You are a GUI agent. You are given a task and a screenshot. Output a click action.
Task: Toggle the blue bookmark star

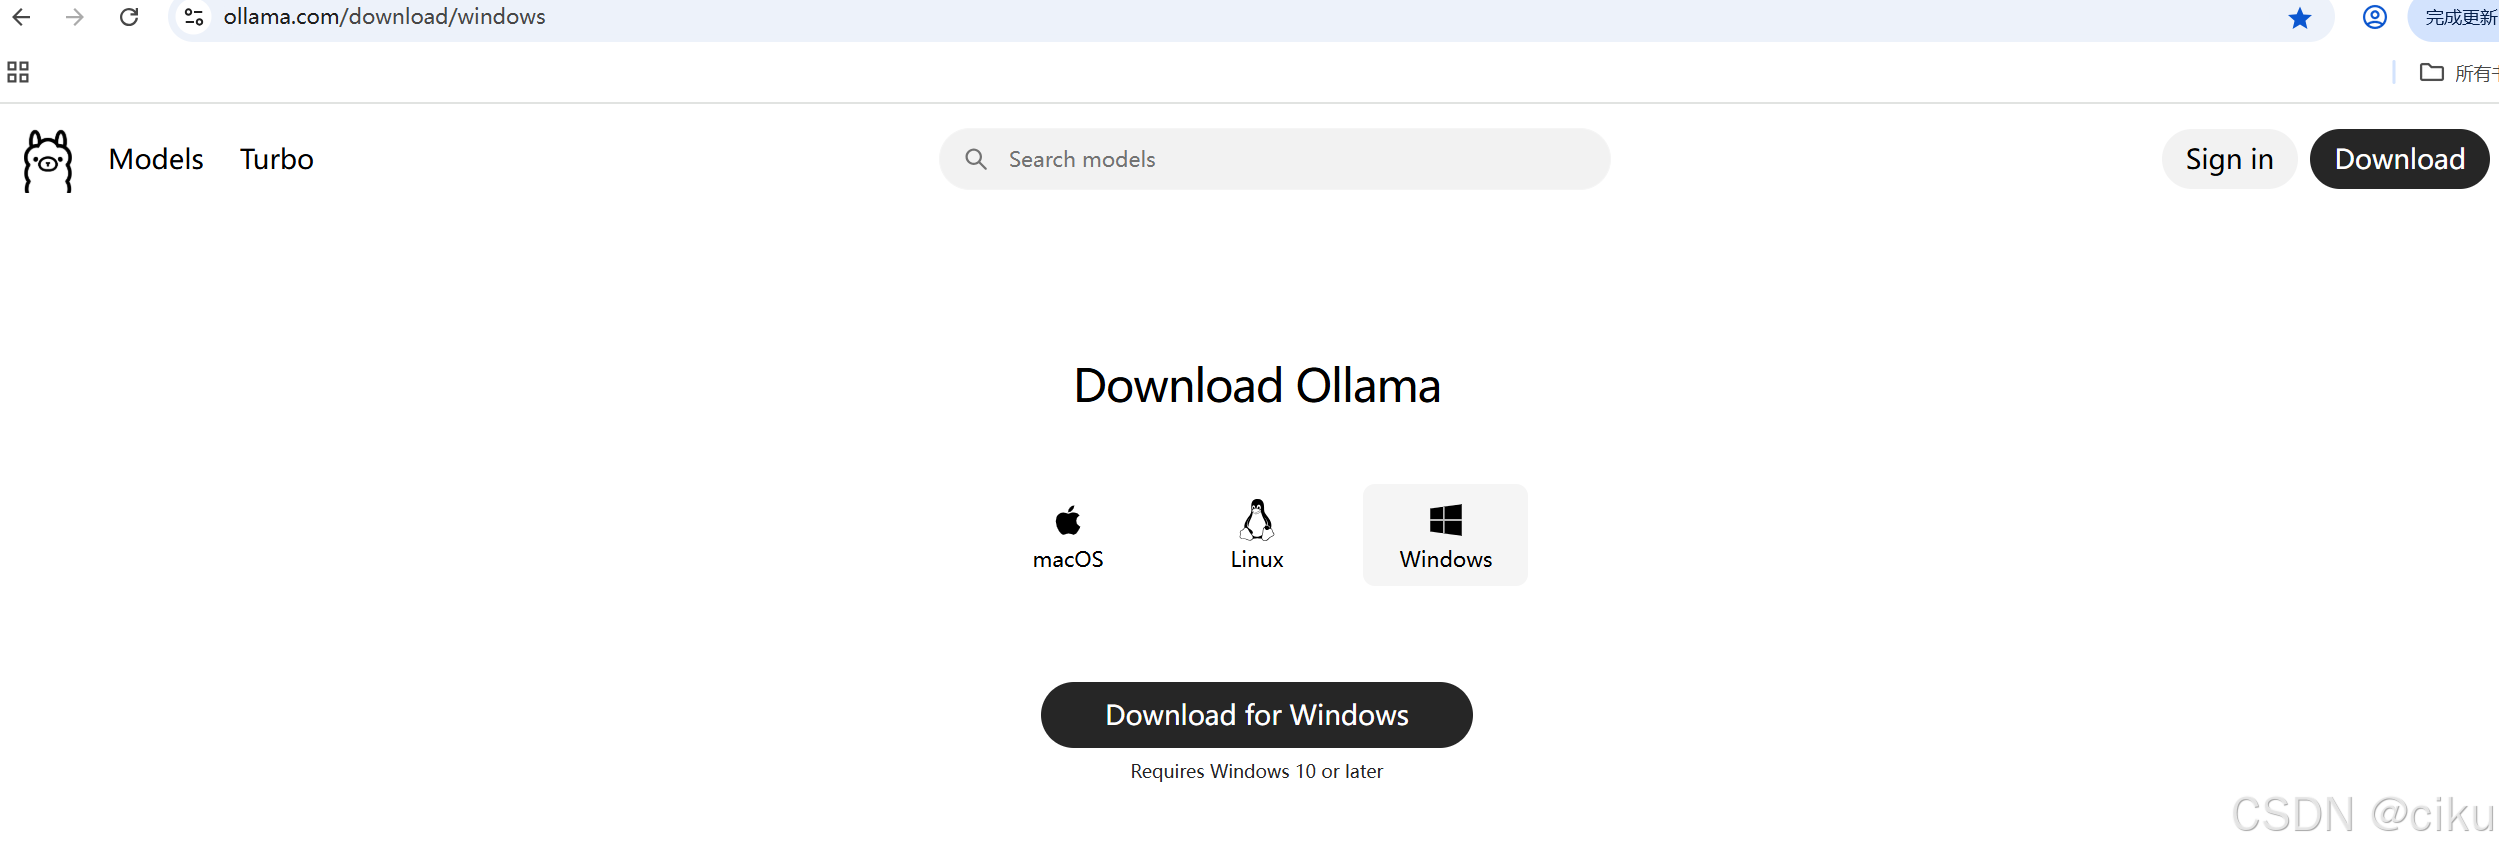click(2300, 18)
